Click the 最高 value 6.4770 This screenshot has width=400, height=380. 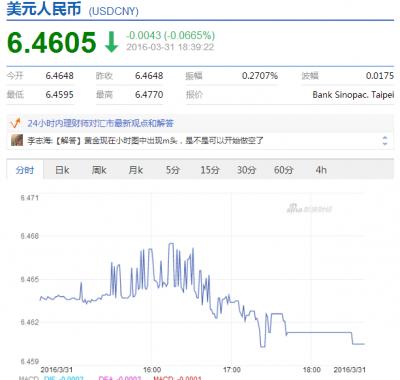(x=149, y=94)
